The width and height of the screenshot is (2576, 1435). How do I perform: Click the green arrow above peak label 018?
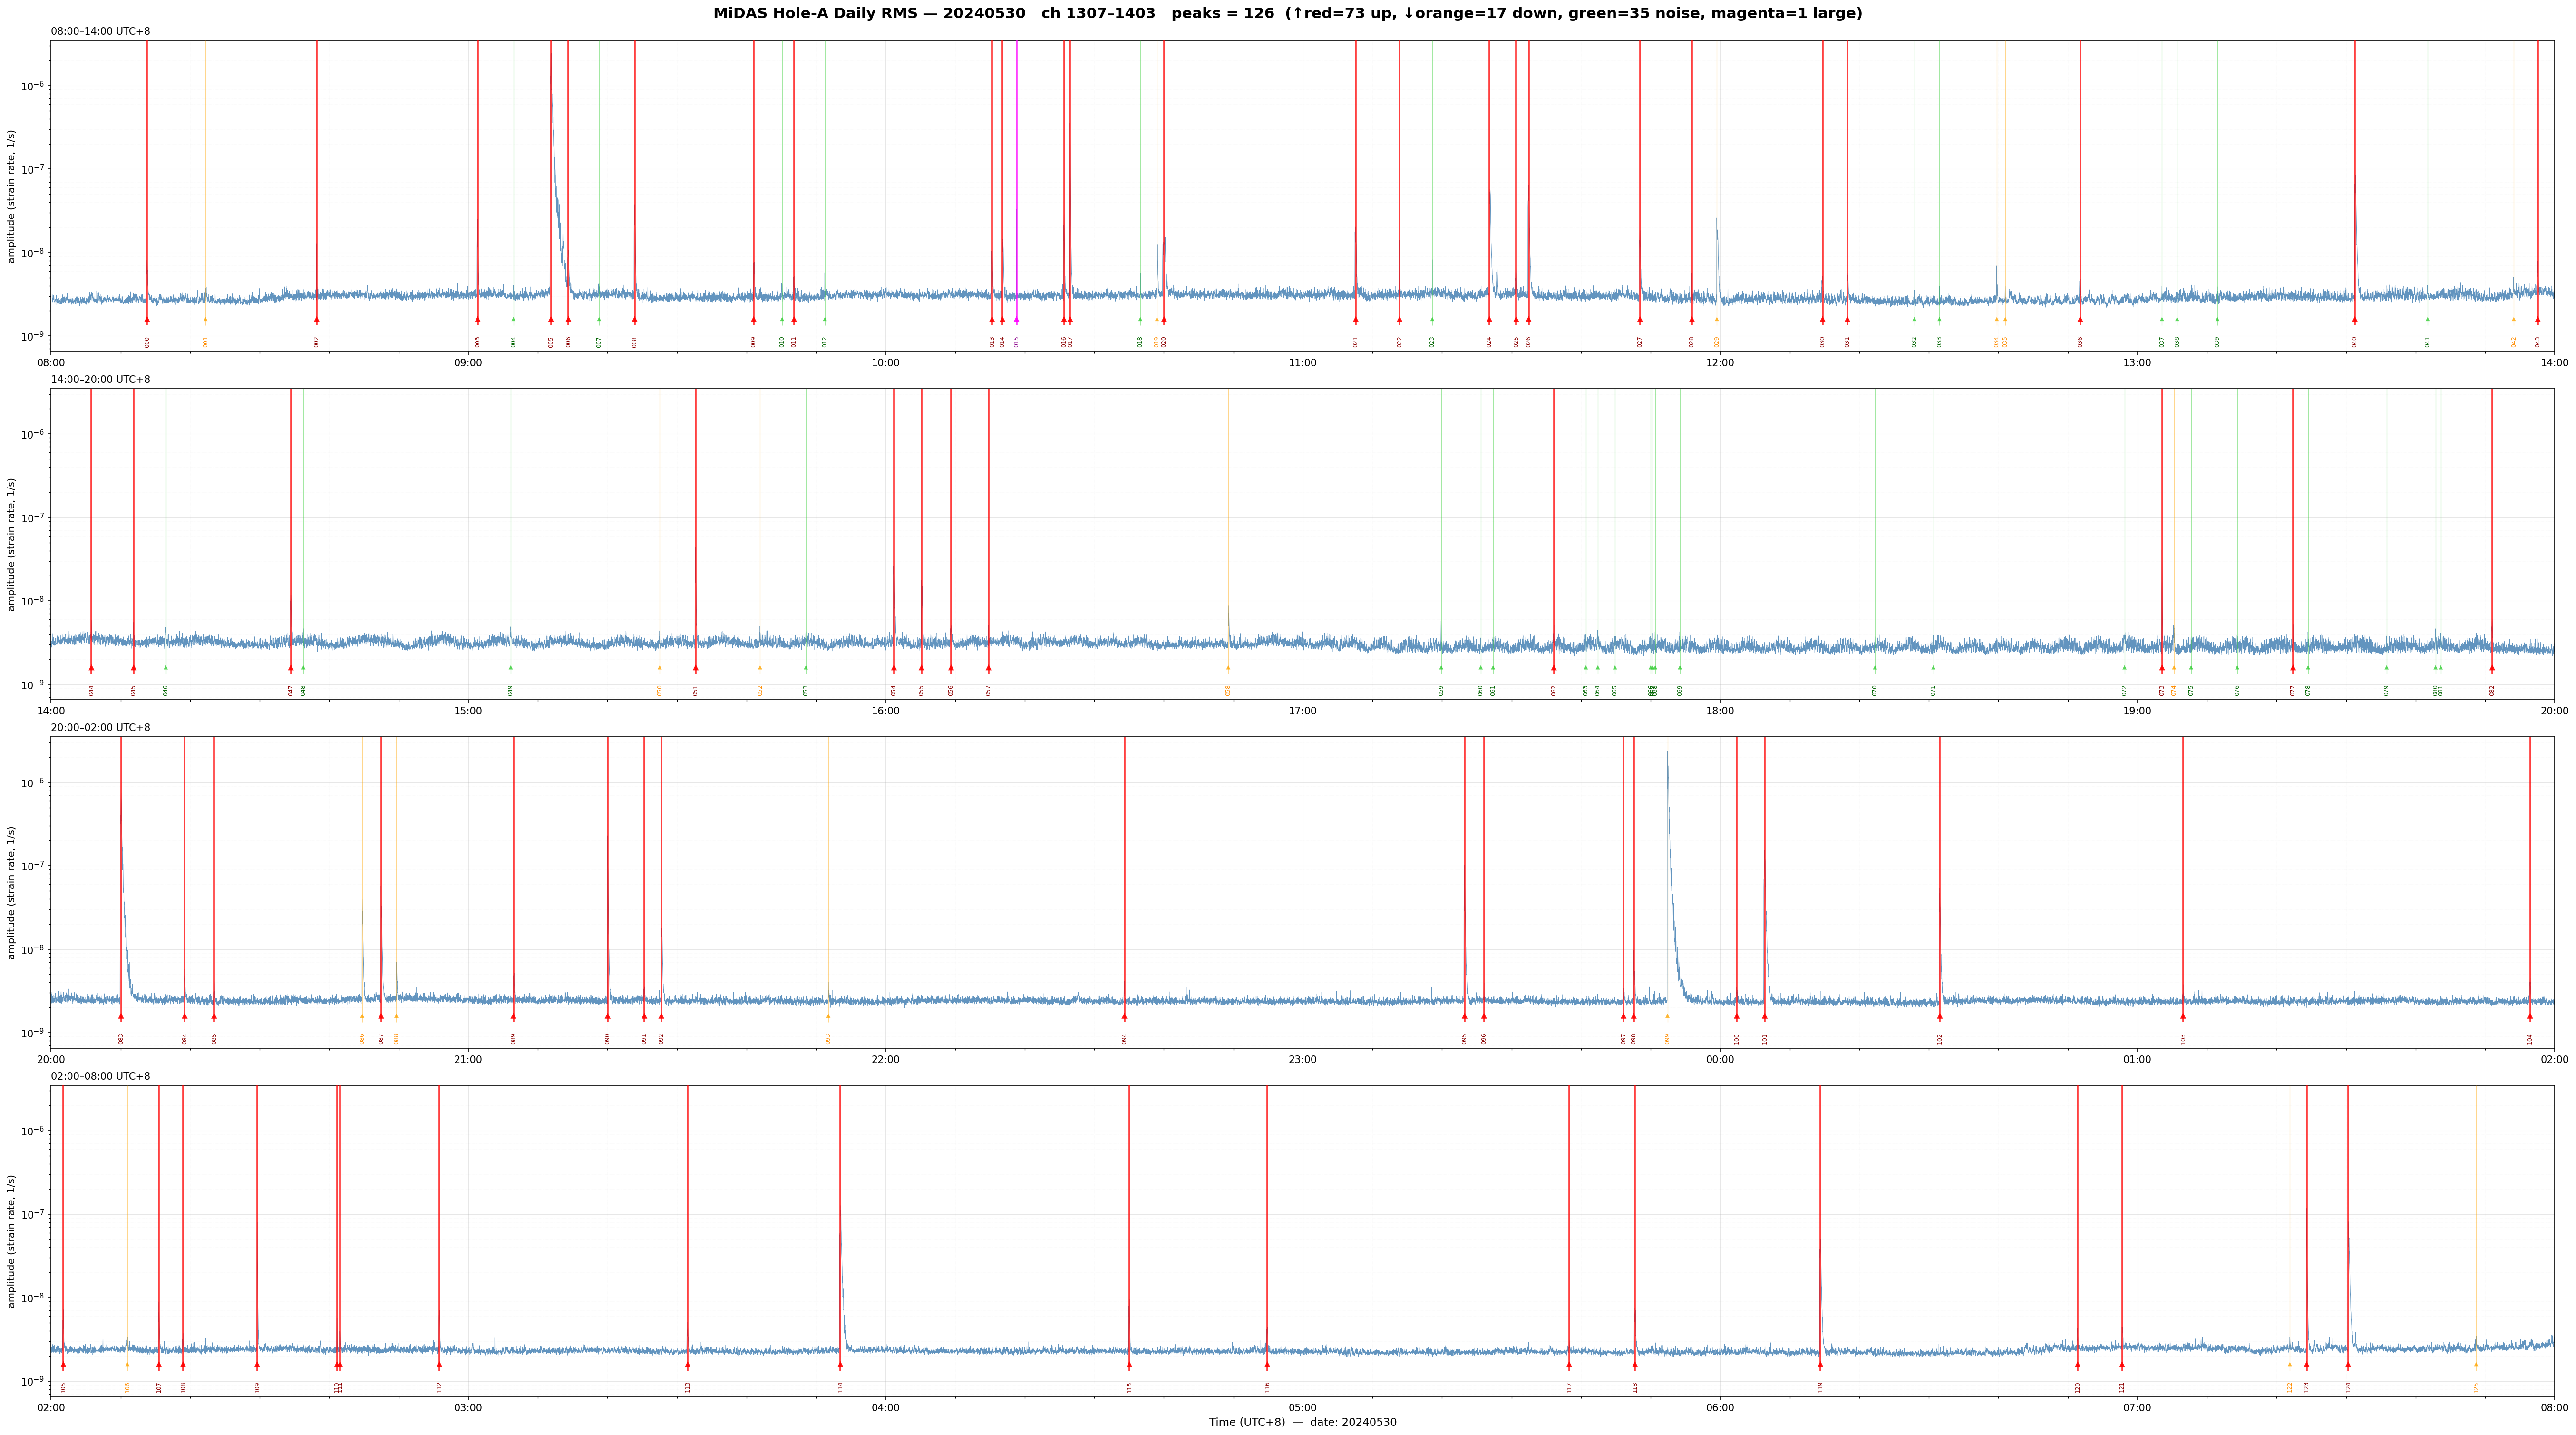click(x=1140, y=320)
